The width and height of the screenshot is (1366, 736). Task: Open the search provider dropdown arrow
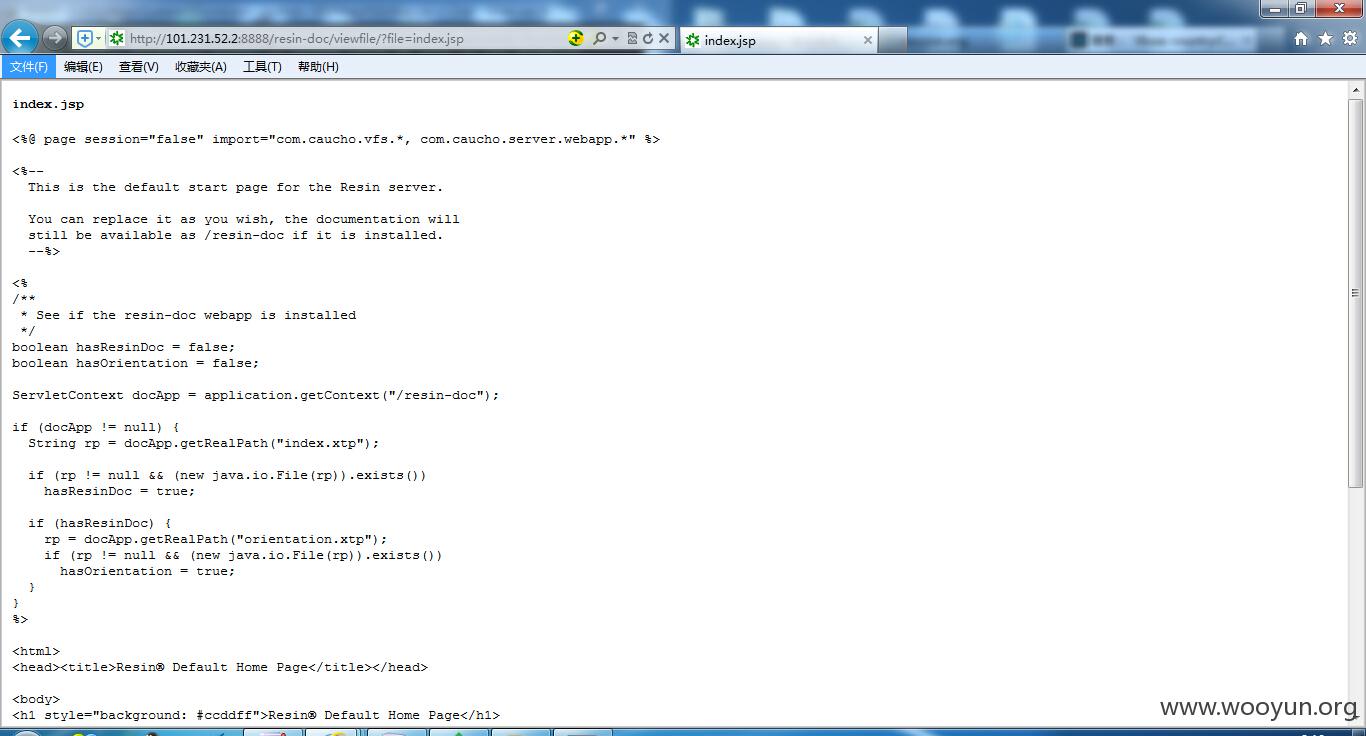615,38
